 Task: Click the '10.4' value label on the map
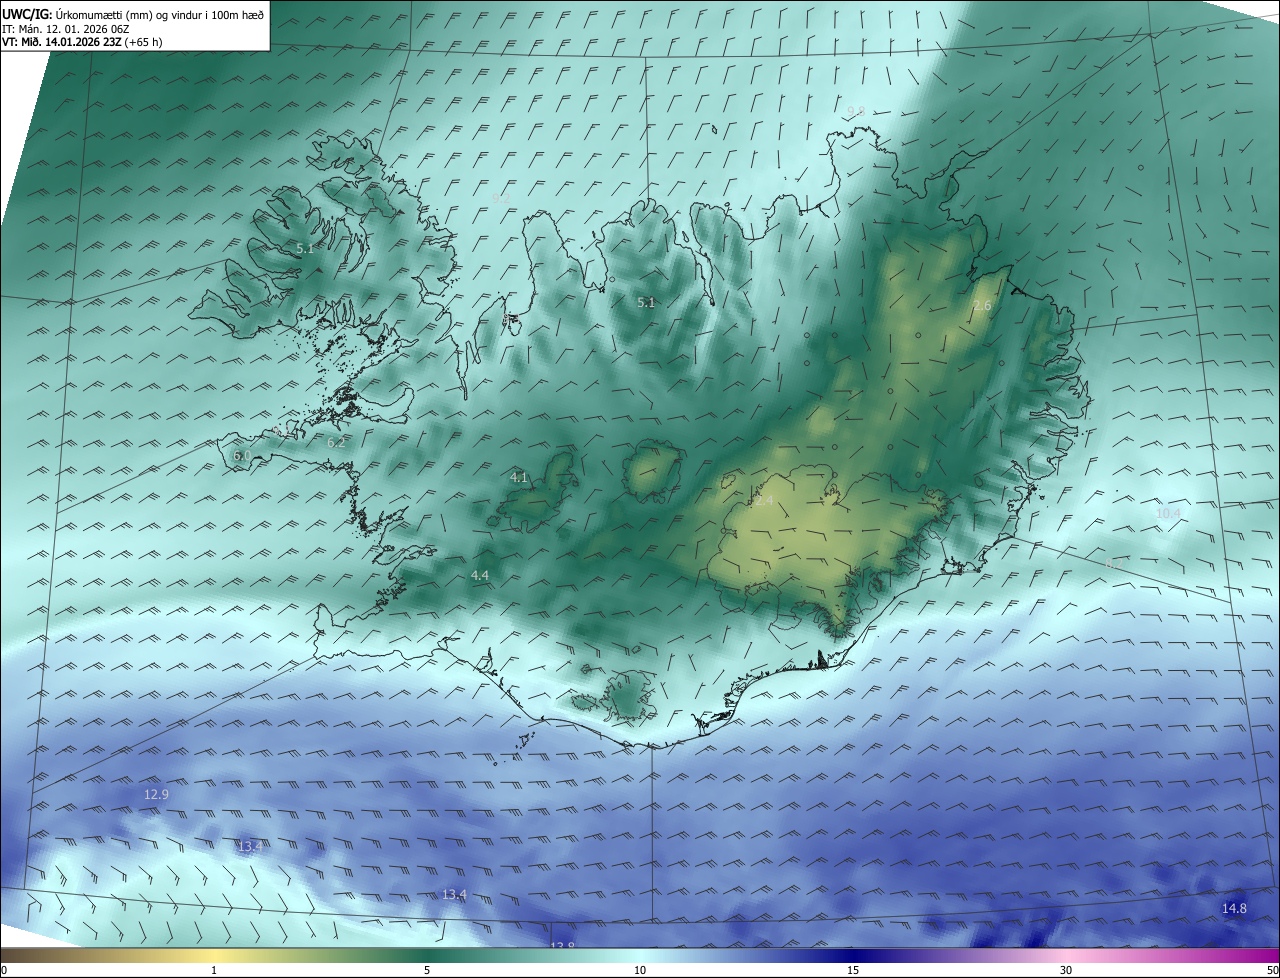[1168, 513]
